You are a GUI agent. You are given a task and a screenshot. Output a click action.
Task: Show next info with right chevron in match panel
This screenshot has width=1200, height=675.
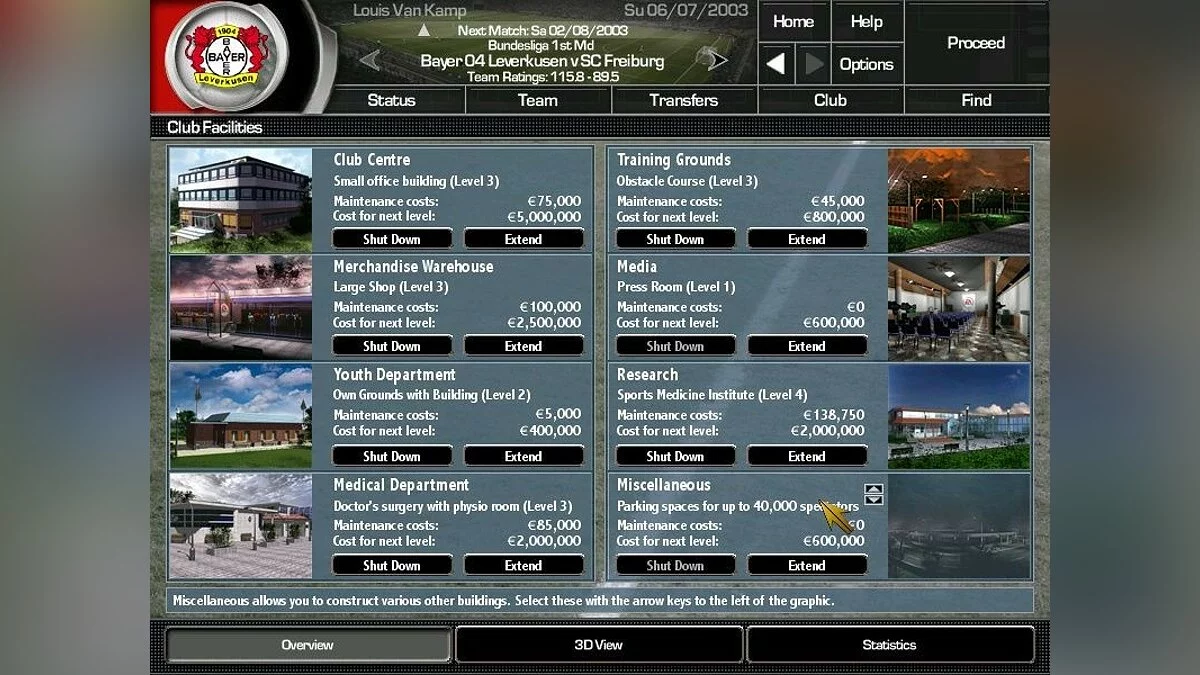(x=717, y=61)
